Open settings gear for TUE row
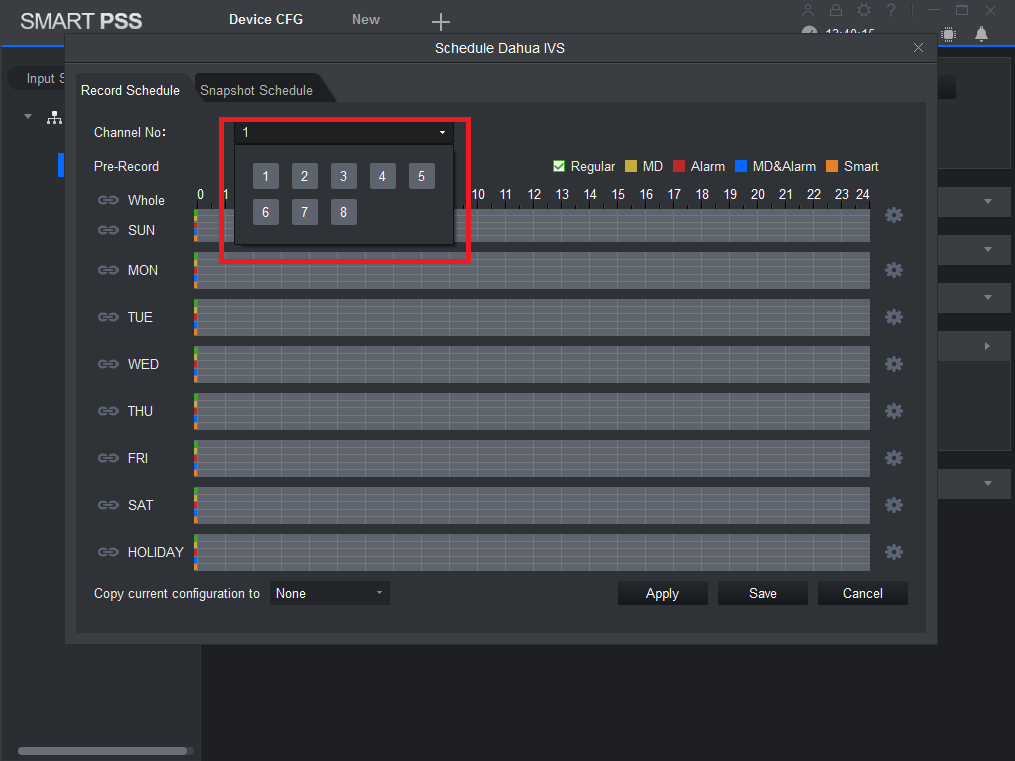The height and width of the screenshot is (761, 1015). coord(893,317)
